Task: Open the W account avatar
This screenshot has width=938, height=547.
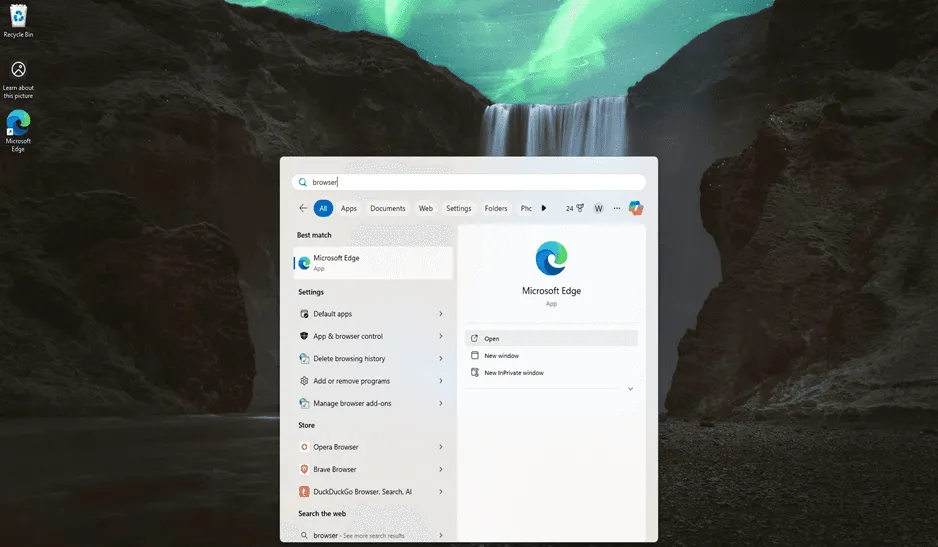Action: coord(598,208)
